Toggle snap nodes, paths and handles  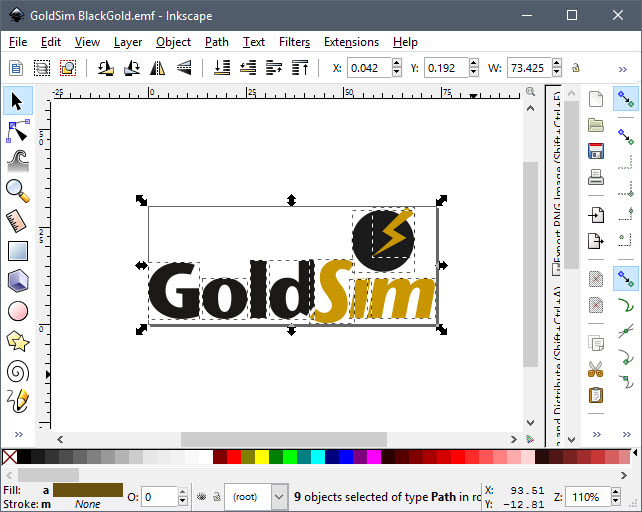(626, 279)
